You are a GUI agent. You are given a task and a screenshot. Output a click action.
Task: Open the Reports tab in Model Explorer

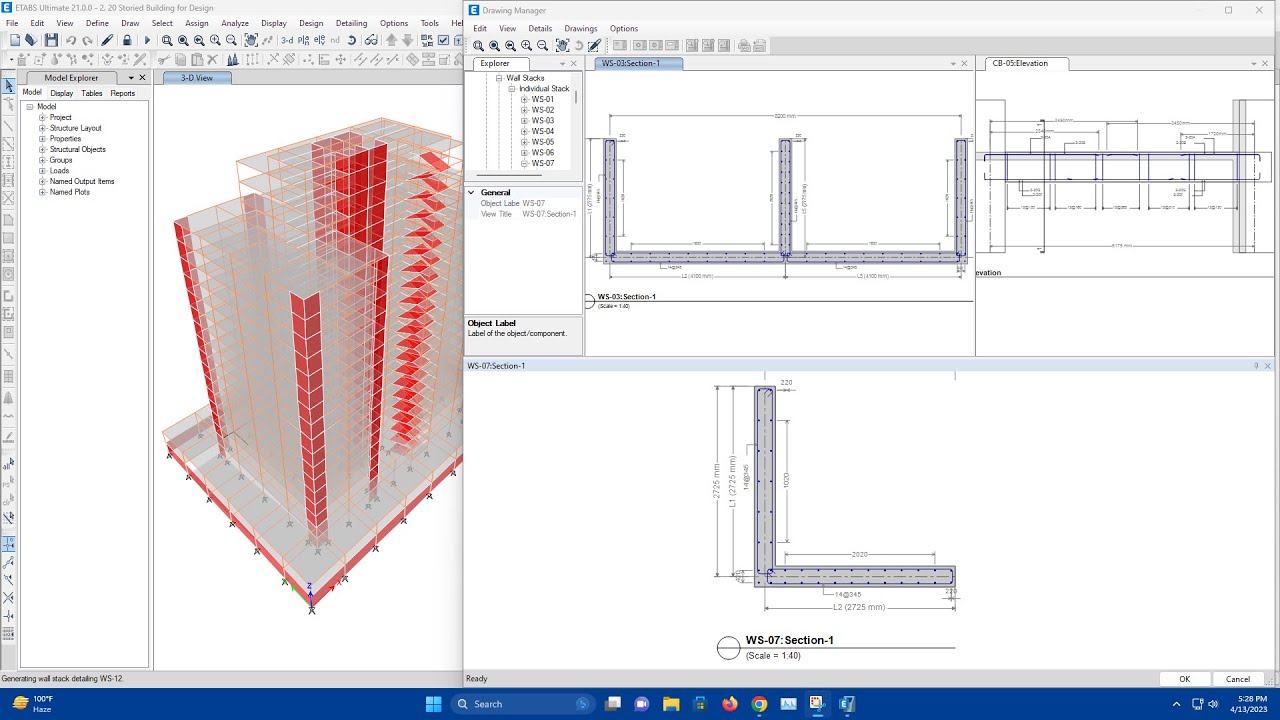(x=123, y=93)
